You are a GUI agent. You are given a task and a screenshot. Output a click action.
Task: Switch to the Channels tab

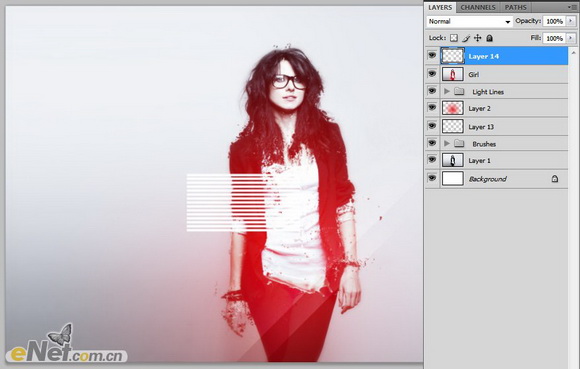point(478,7)
